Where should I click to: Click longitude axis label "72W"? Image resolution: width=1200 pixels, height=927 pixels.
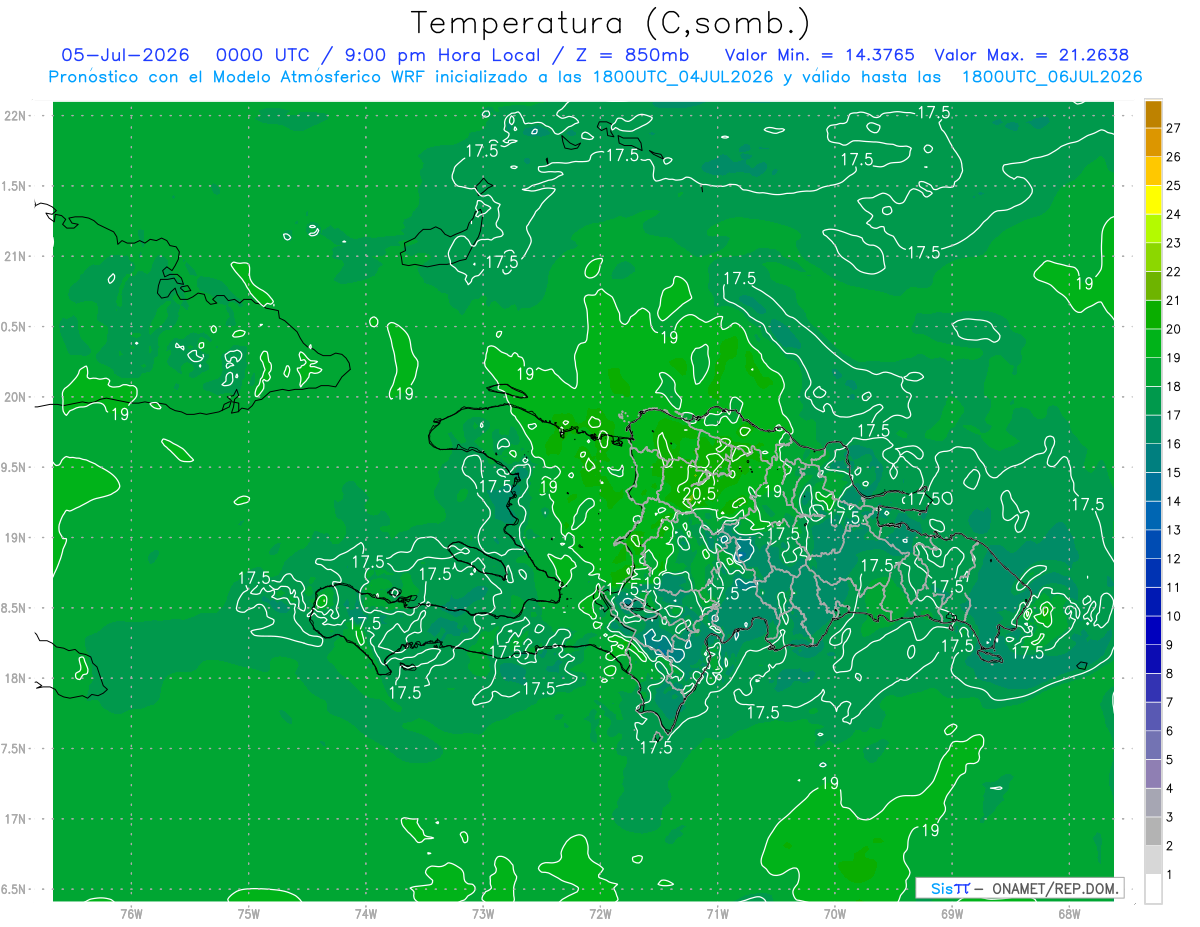600,913
